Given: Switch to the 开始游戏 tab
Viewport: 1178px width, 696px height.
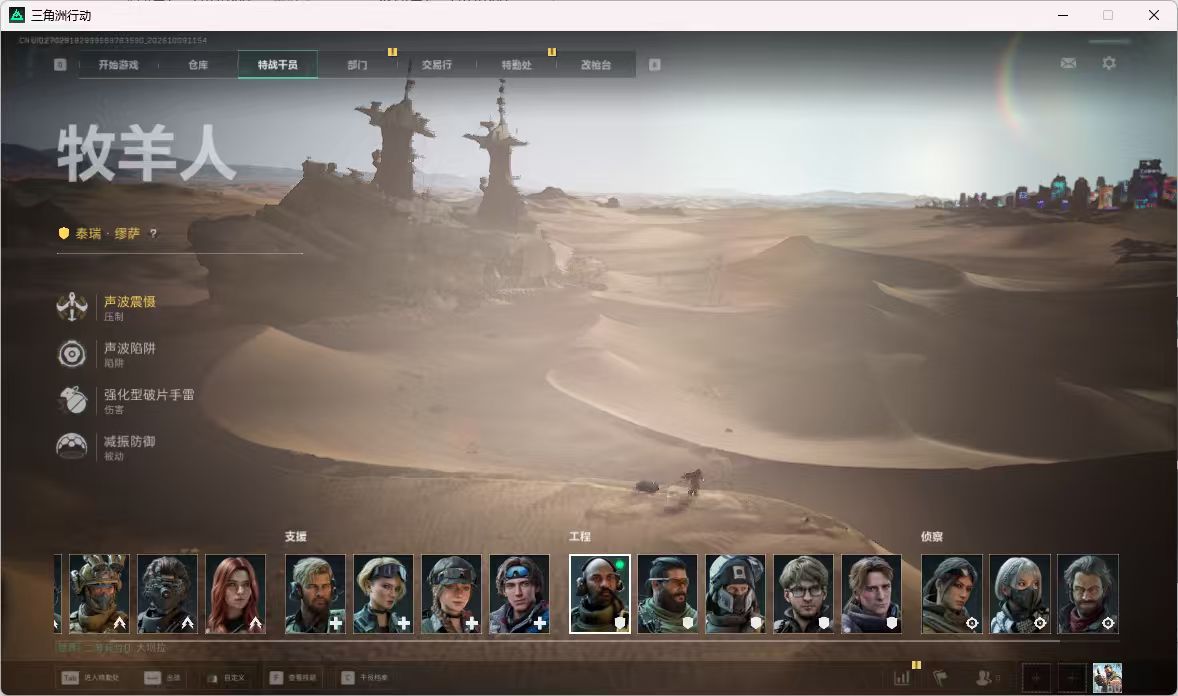Looking at the screenshot, I should pos(119,65).
